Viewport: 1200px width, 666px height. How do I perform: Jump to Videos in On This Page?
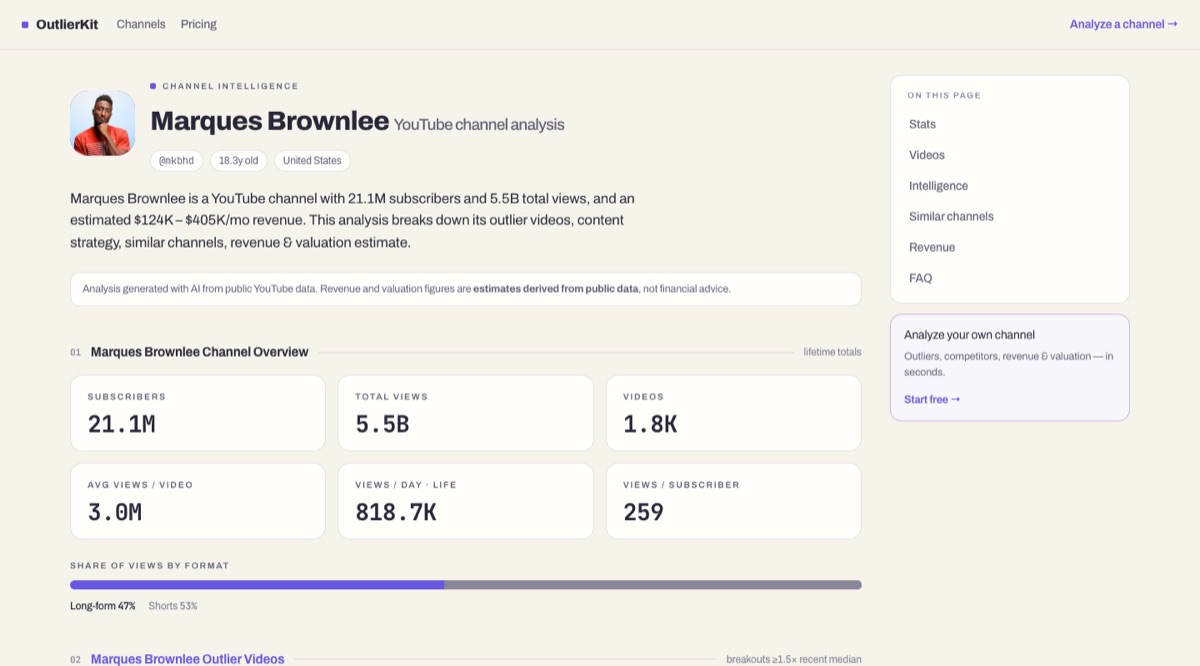926,155
